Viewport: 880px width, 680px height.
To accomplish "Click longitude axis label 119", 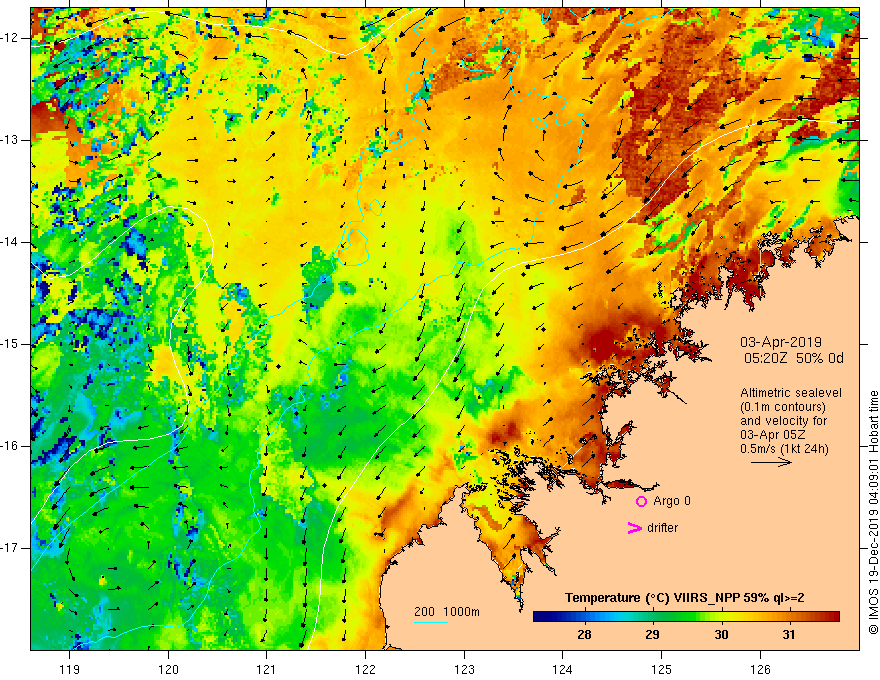I will [x=70, y=669].
